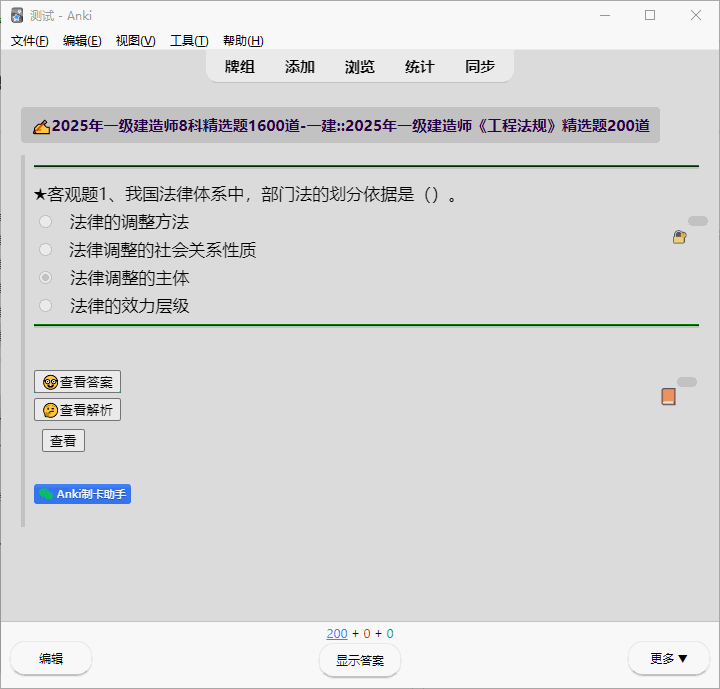Open the 编辑(E) menu

[82, 41]
